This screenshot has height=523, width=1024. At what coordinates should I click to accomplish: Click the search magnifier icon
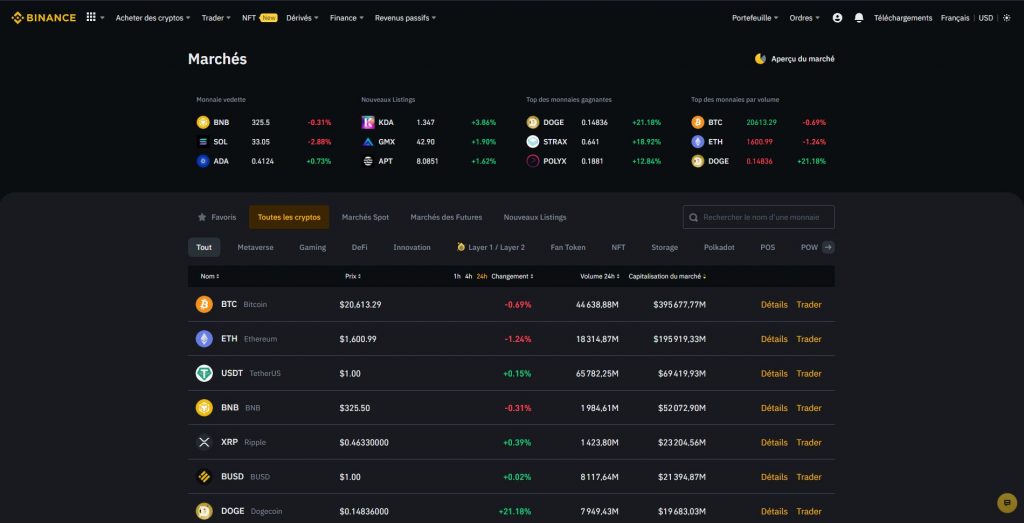click(693, 217)
